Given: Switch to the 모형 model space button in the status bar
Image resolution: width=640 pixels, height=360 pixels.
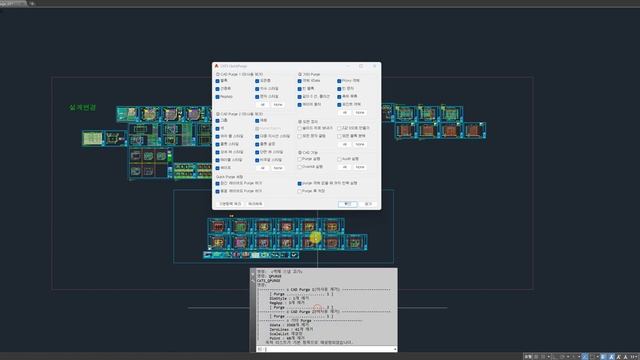Looking at the screenshot, I should pos(528,357).
